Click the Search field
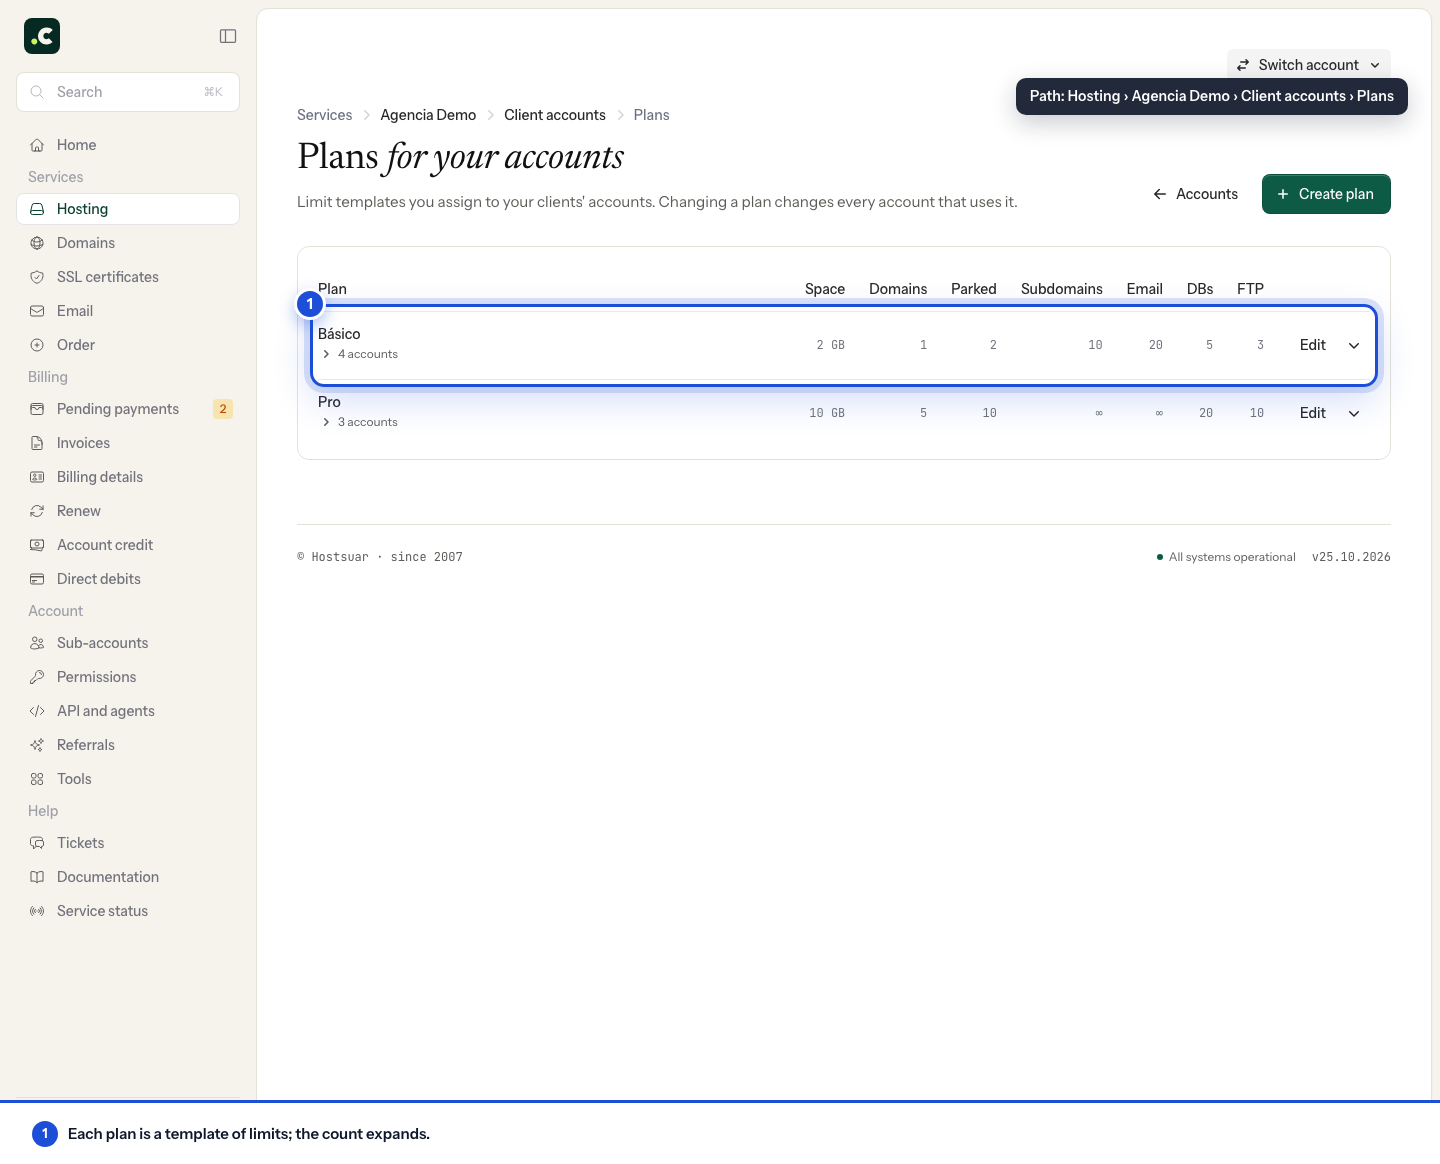This screenshot has width=1440, height=1164. [x=128, y=92]
